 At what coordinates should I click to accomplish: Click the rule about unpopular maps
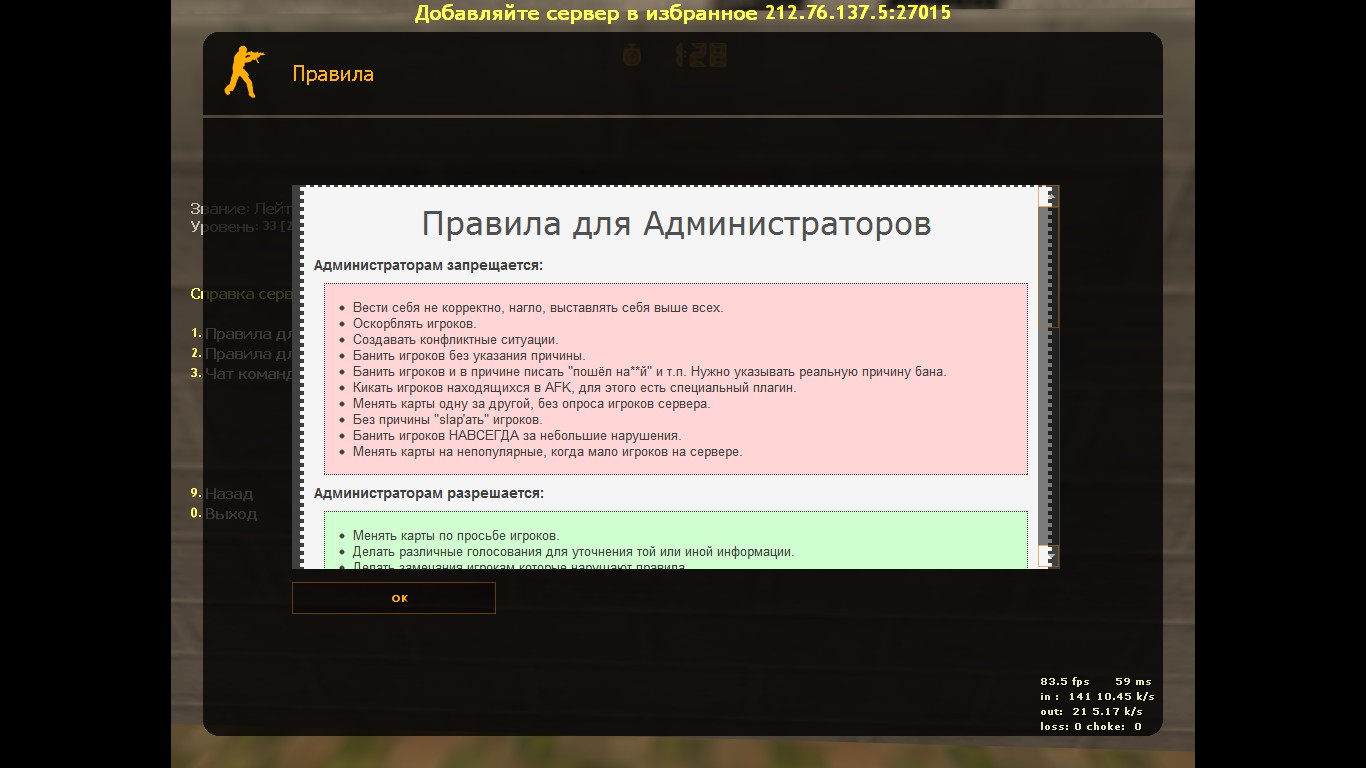tap(548, 452)
